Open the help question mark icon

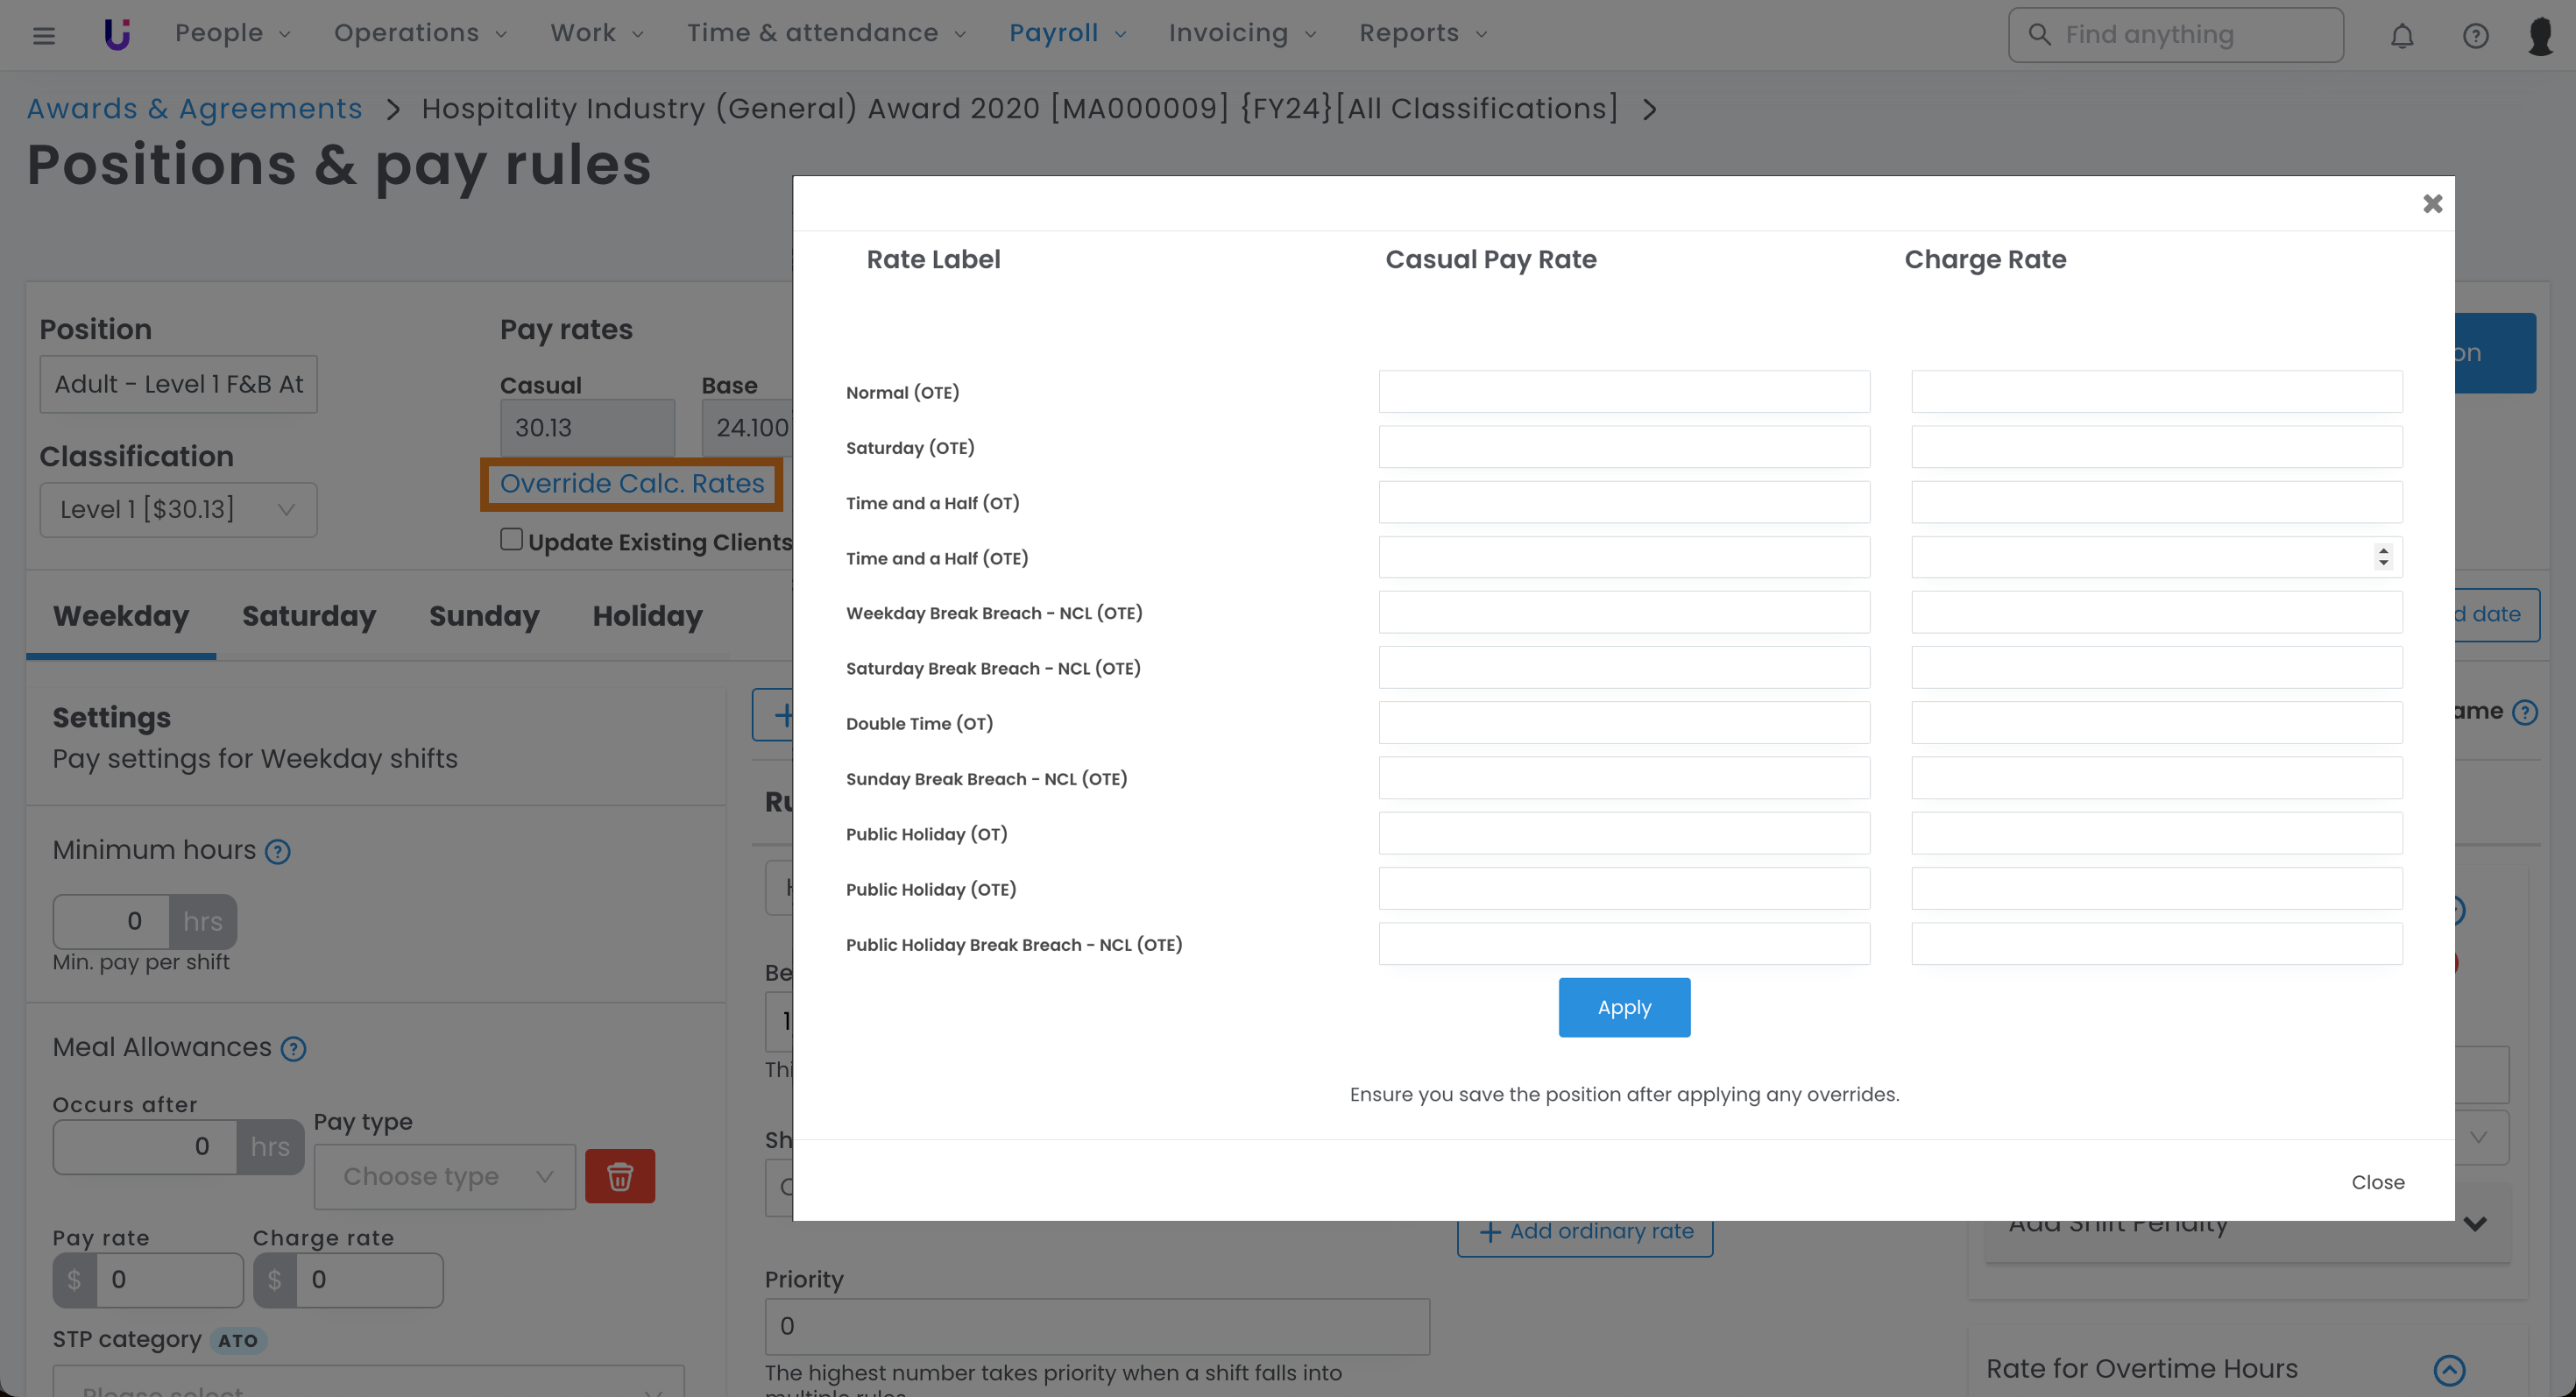pos(2475,36)
